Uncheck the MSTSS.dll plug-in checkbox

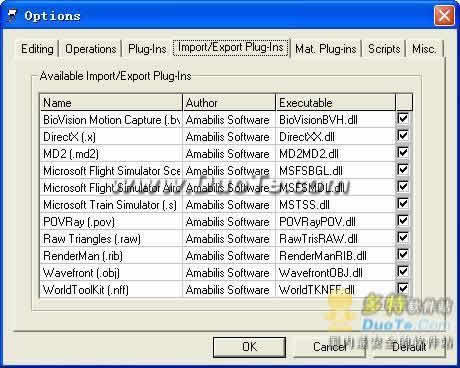(403, 203)
